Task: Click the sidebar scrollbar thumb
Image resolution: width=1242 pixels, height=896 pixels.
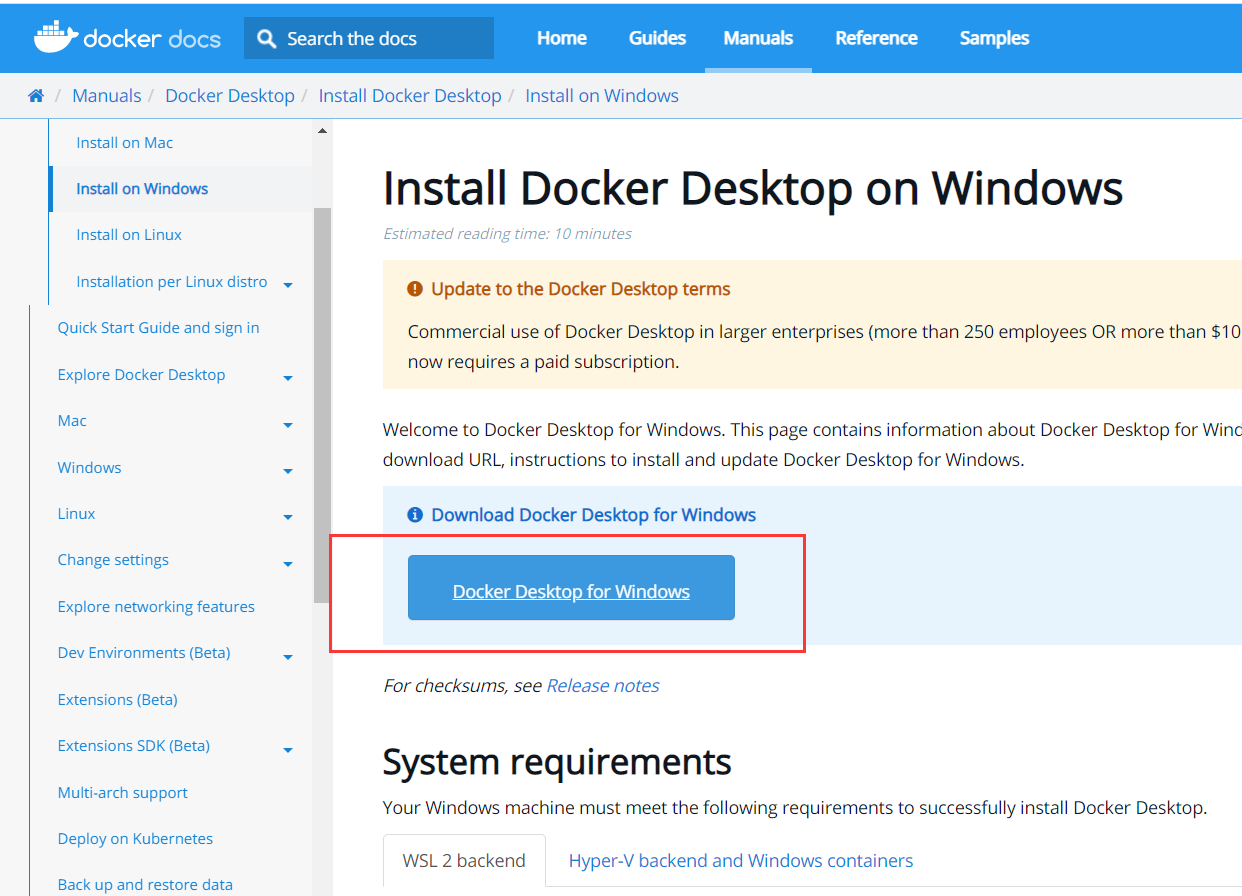Action: pos(322,405)
